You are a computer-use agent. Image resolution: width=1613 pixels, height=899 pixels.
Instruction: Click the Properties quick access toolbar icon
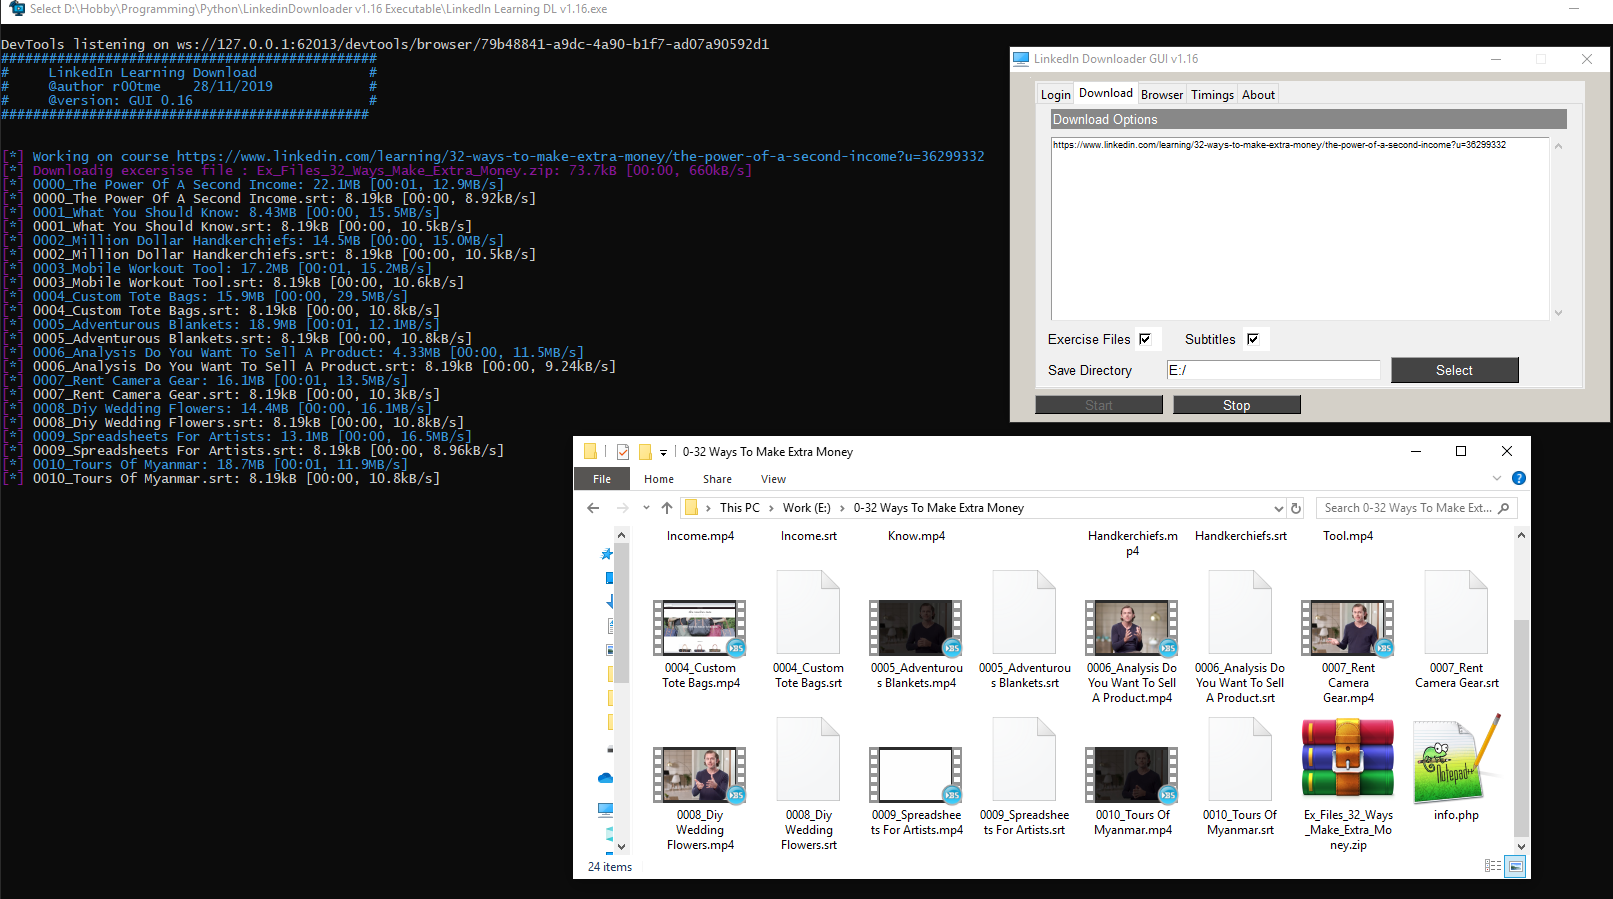(x=623, y=452)
